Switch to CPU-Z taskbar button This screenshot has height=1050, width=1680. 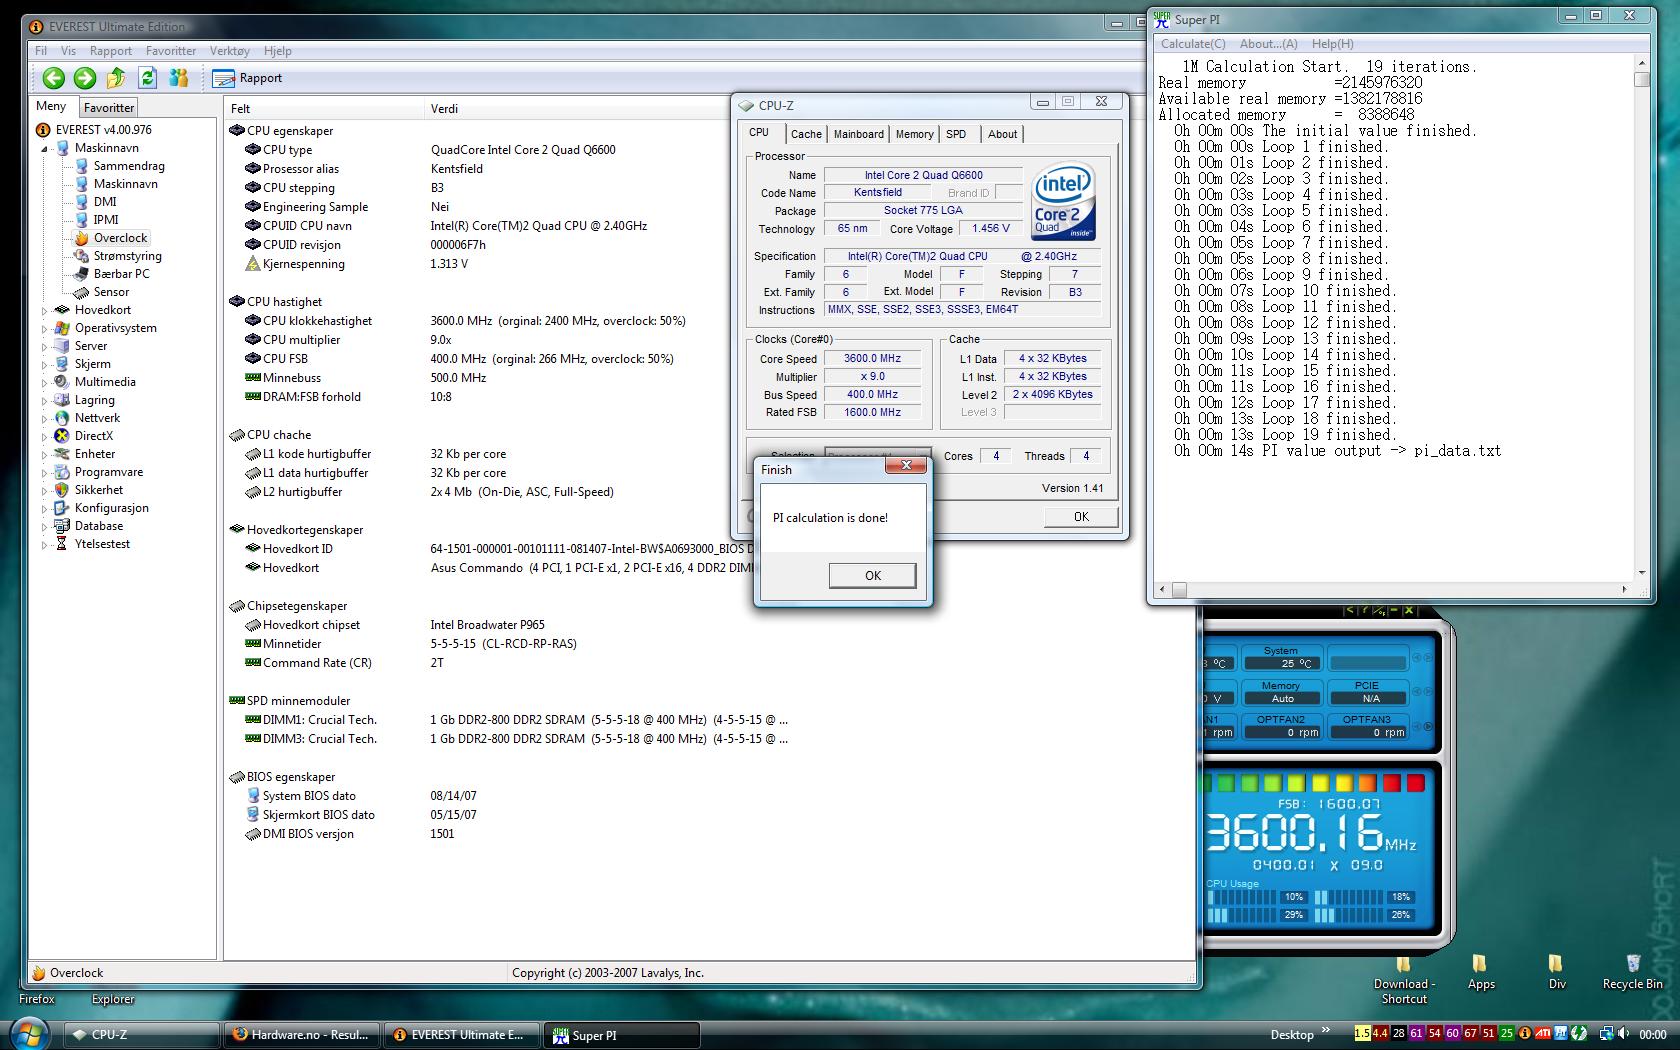point(141,1035)
